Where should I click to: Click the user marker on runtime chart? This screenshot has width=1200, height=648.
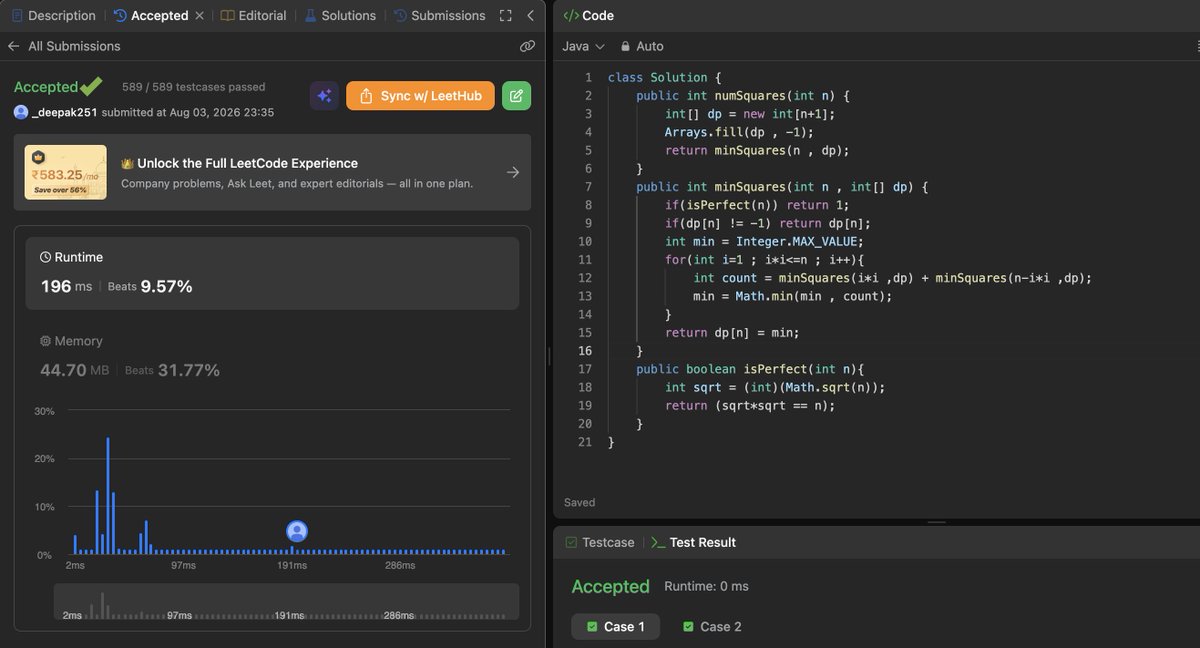point(297,532)
